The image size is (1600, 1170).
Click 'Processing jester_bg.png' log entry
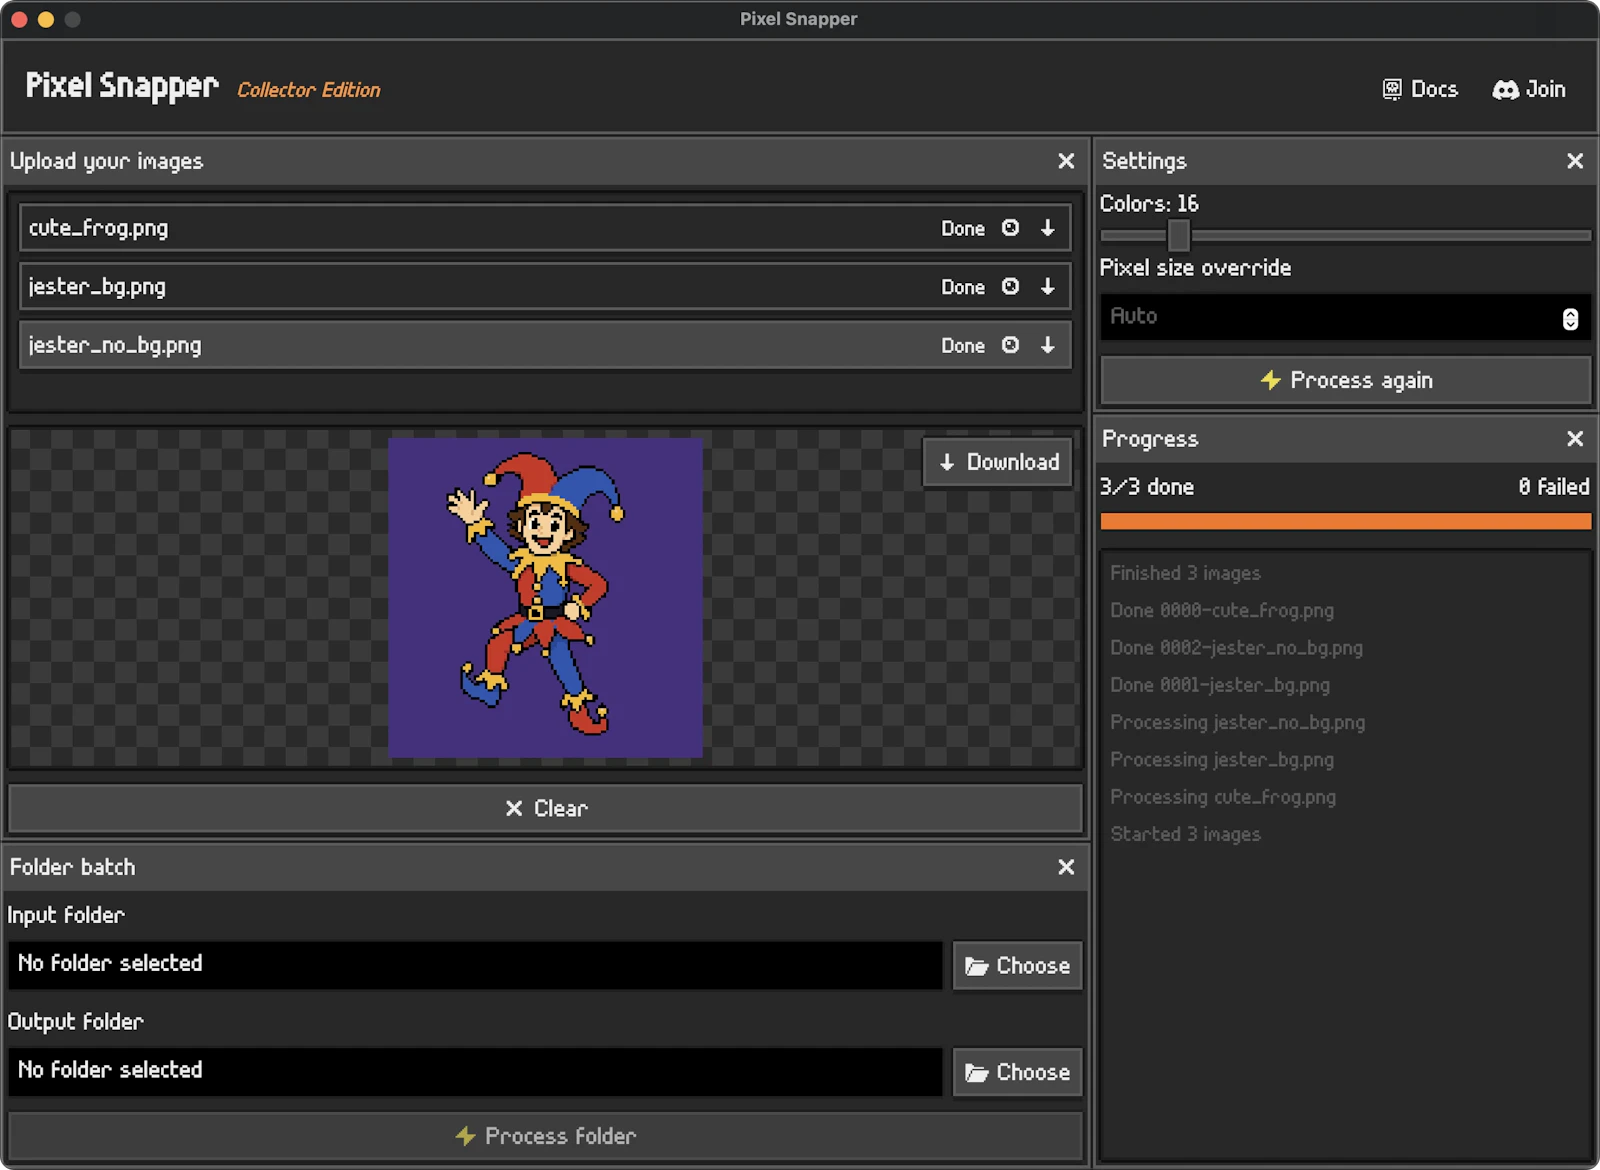coord(1221,760)
